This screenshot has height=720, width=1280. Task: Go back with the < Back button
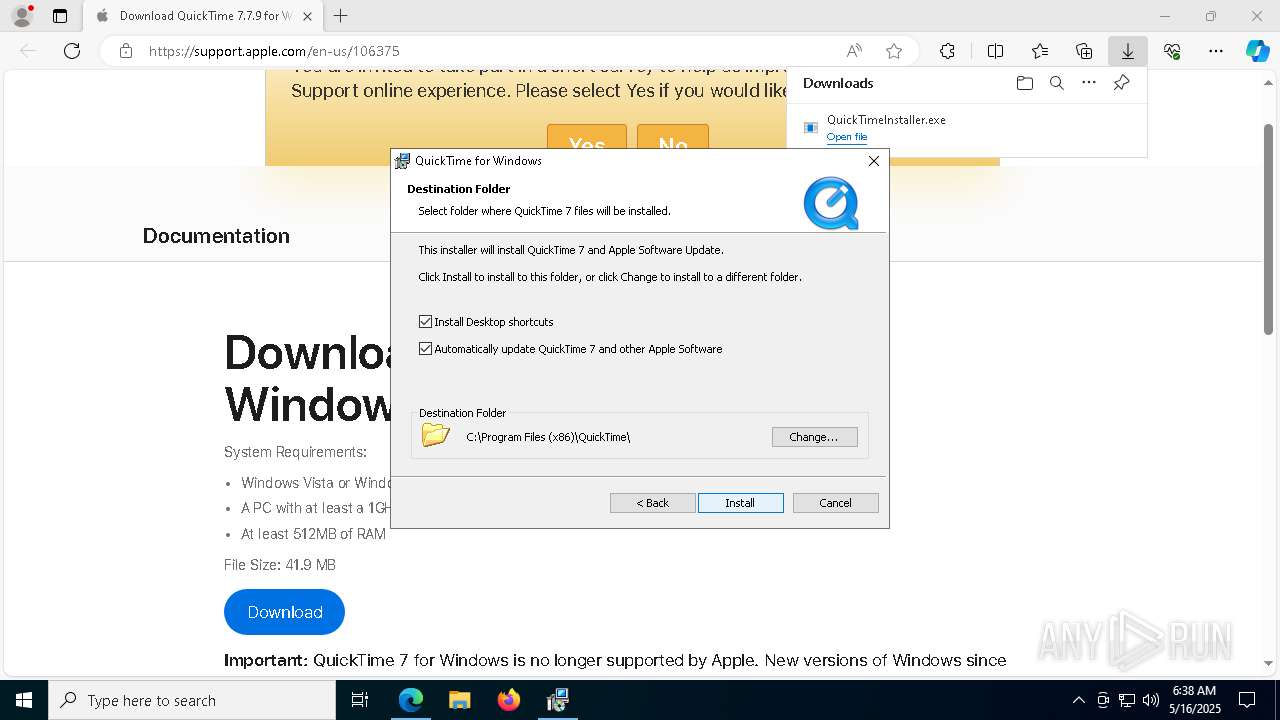click(x=652, y=503)
